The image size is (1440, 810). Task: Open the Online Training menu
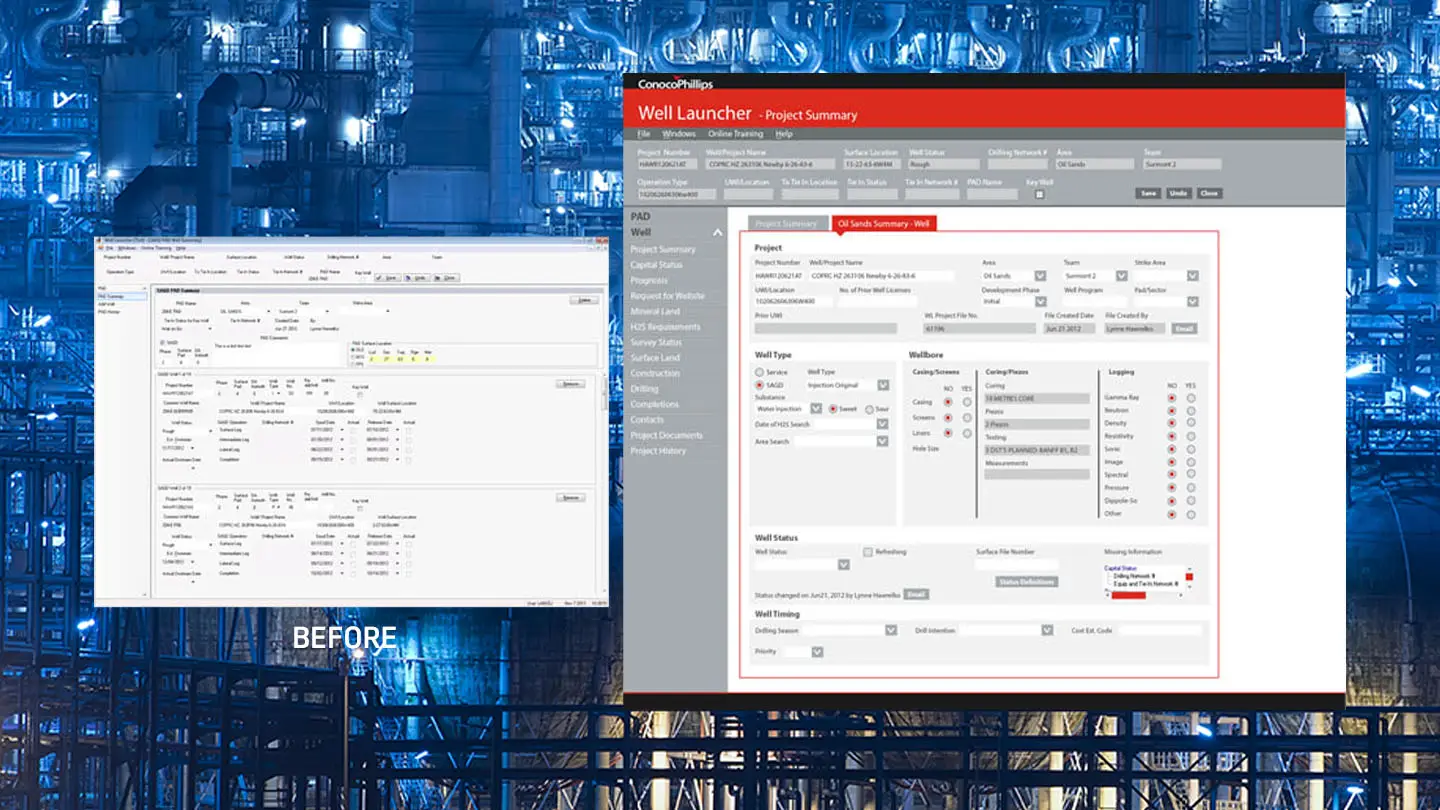(x=735, y=134)
